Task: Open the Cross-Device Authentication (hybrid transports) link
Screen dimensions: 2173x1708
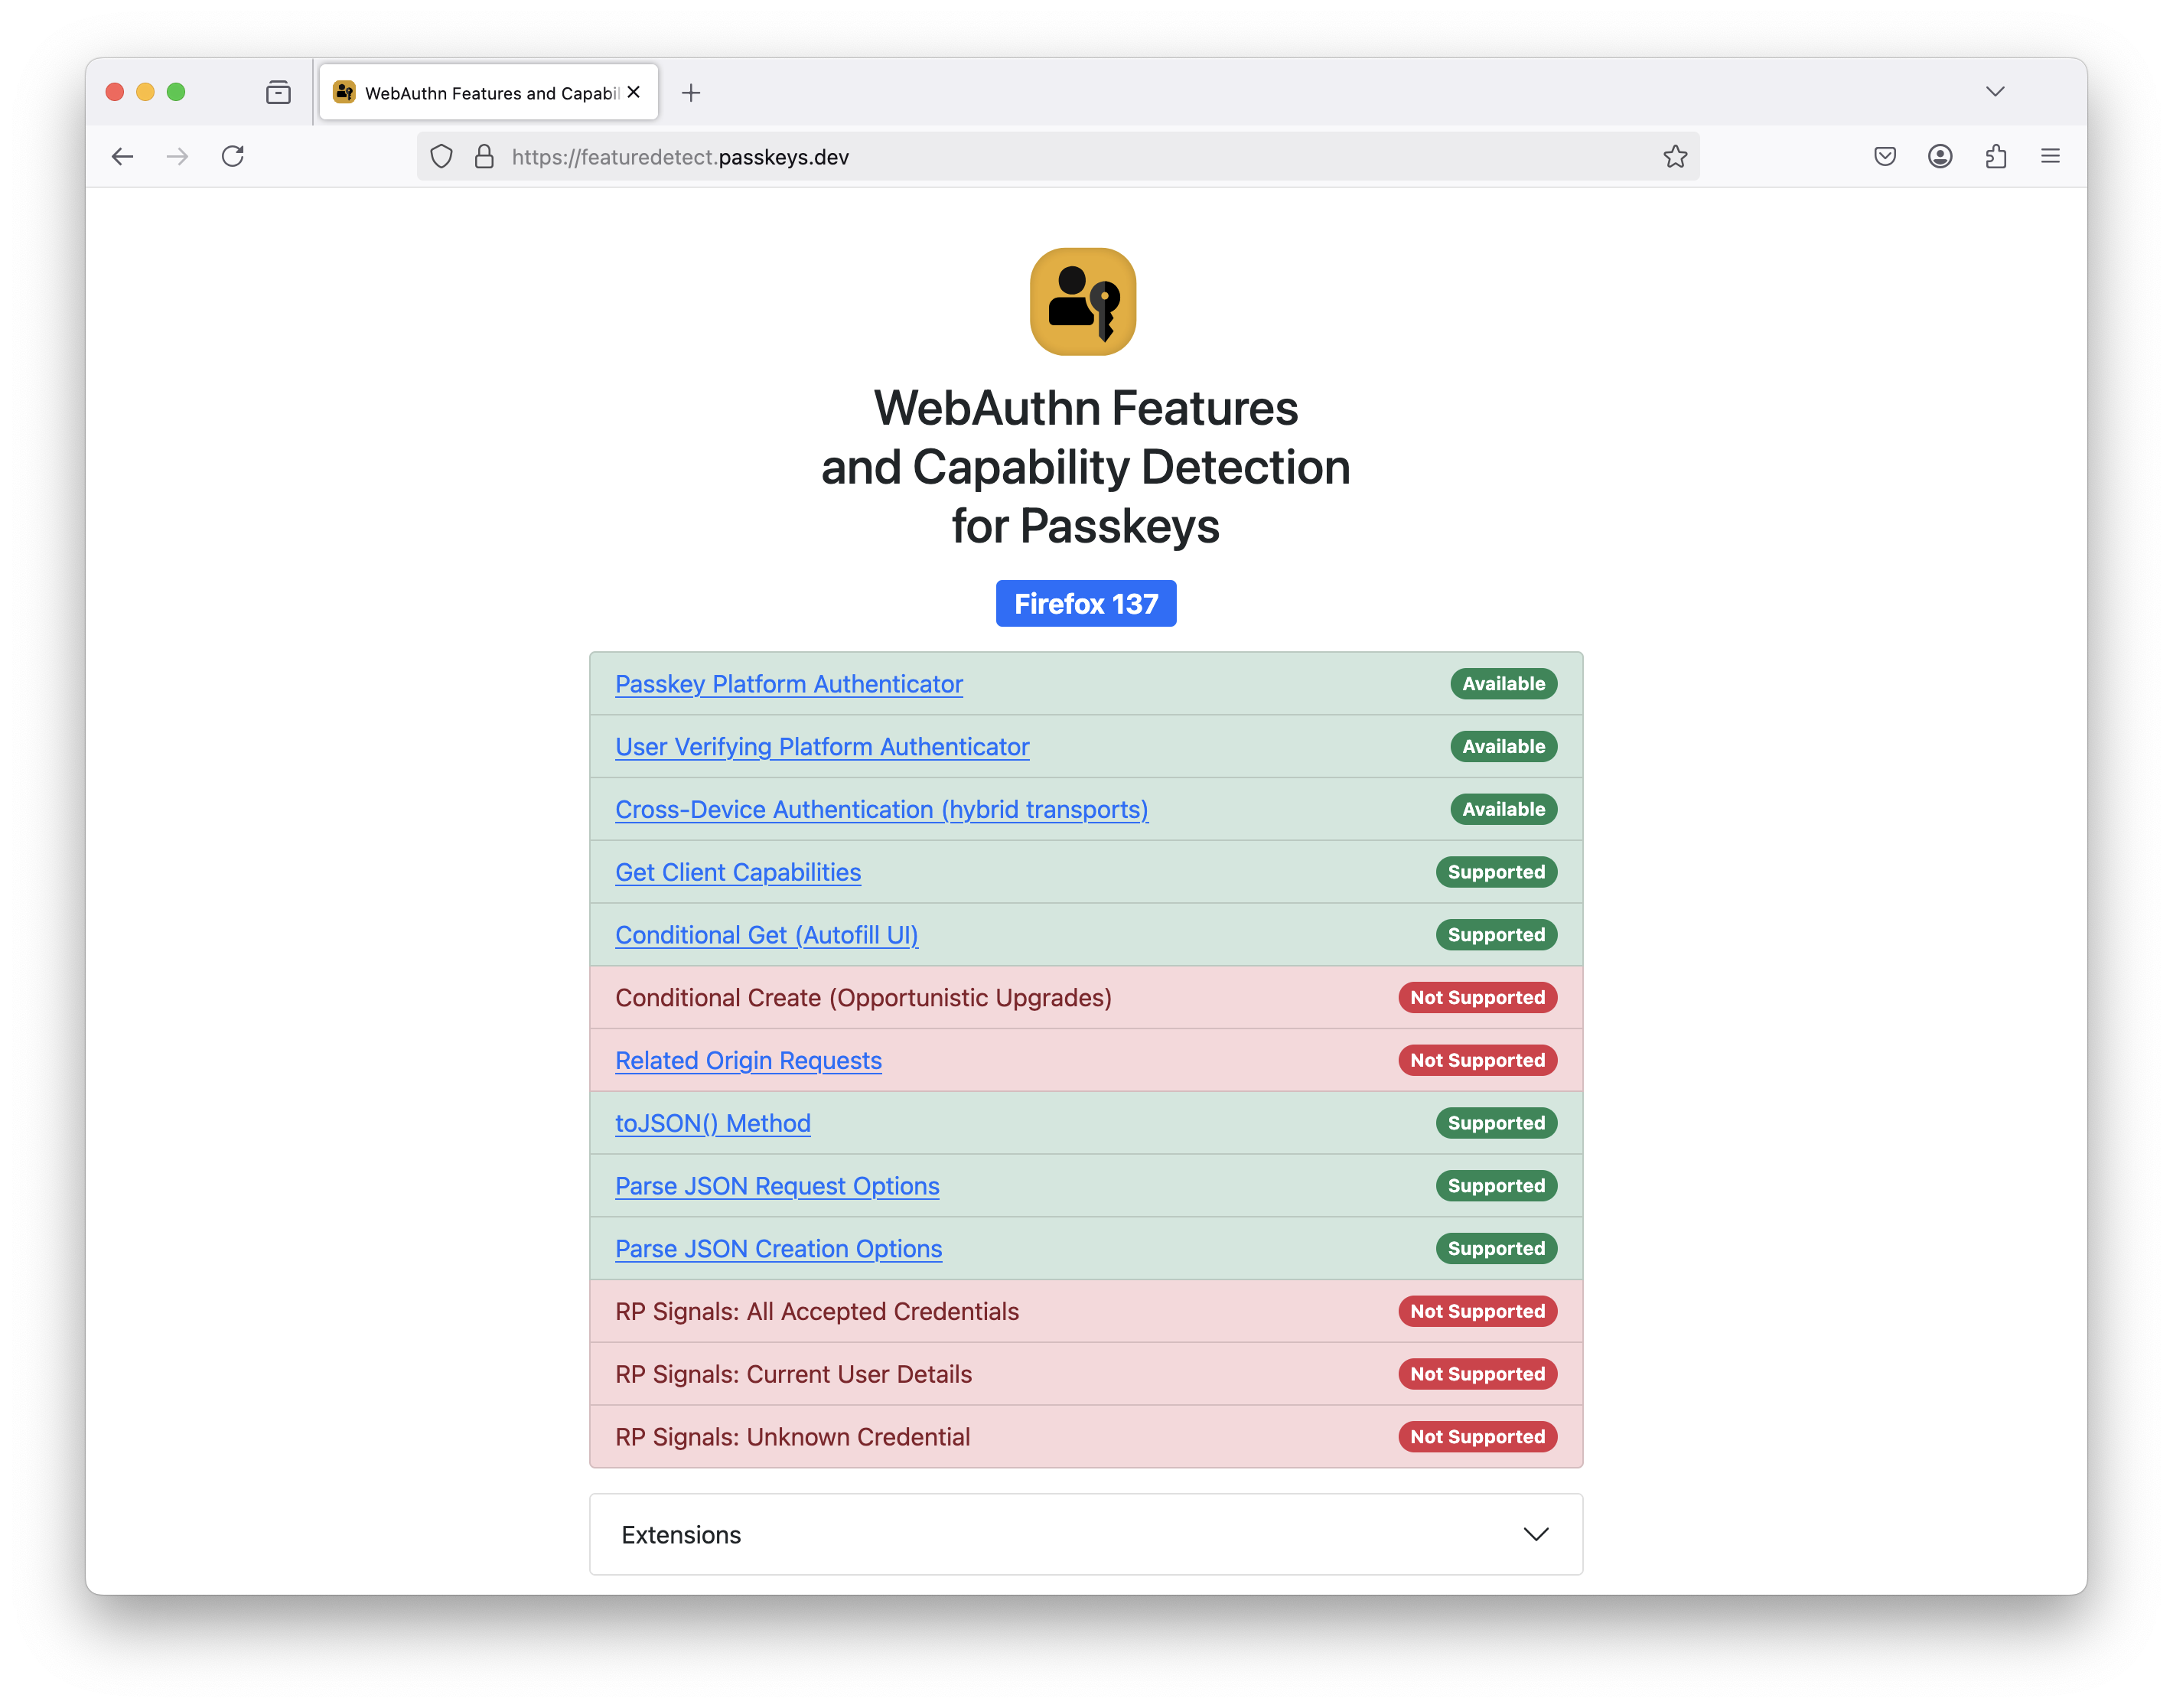Action: [x=882, y=809]
